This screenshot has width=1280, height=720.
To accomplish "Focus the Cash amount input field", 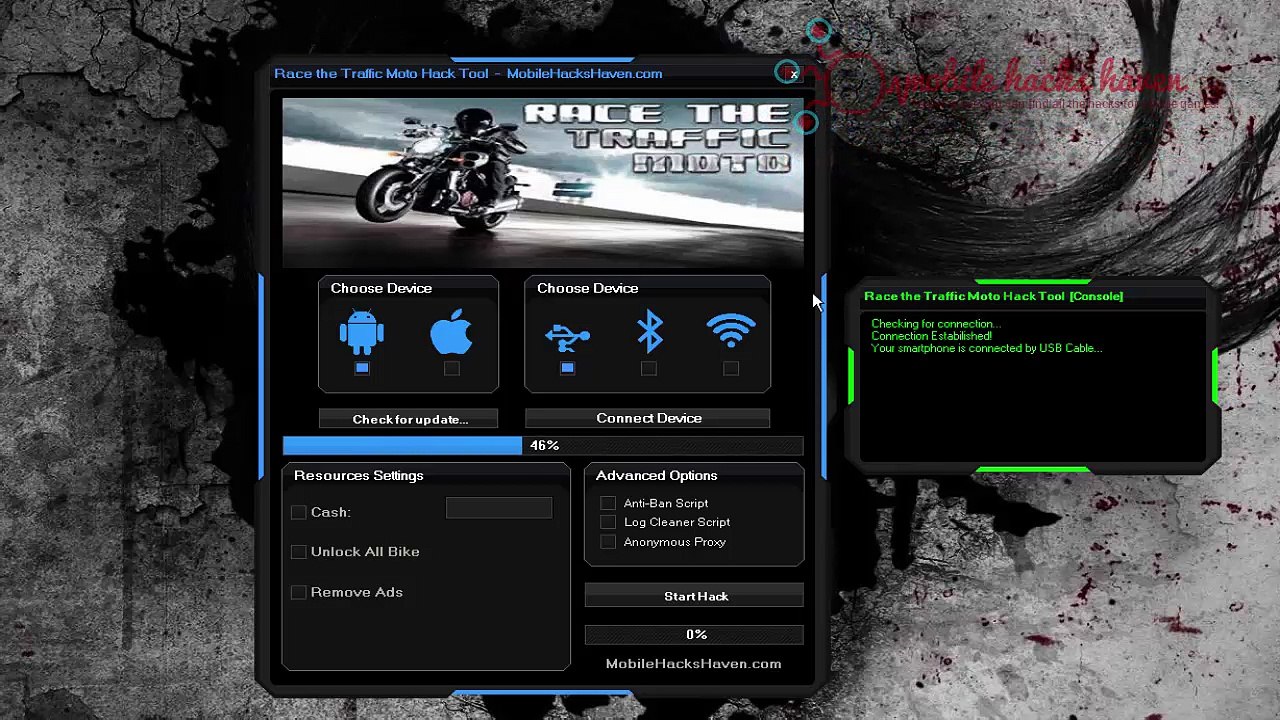I will 499,509.
